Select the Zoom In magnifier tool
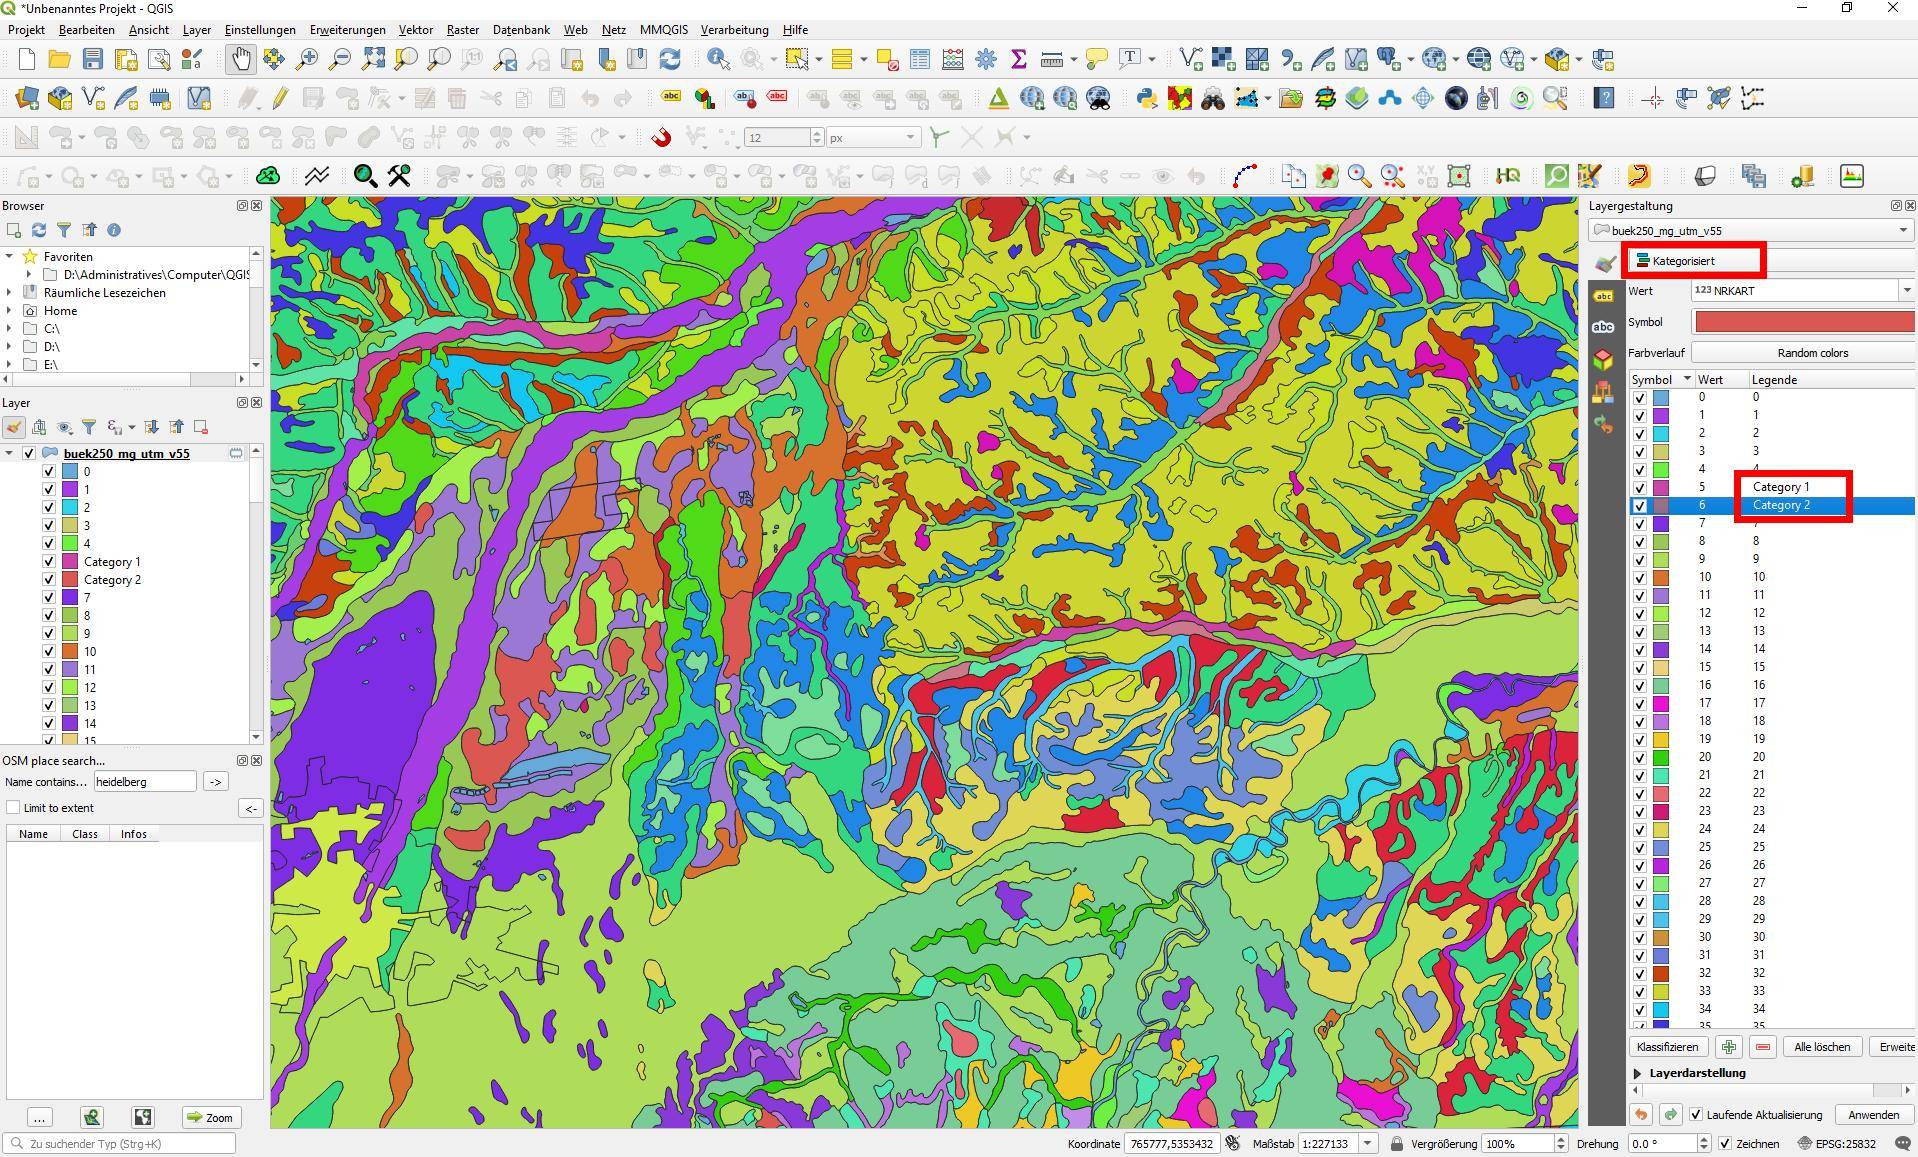 (307, 59)
